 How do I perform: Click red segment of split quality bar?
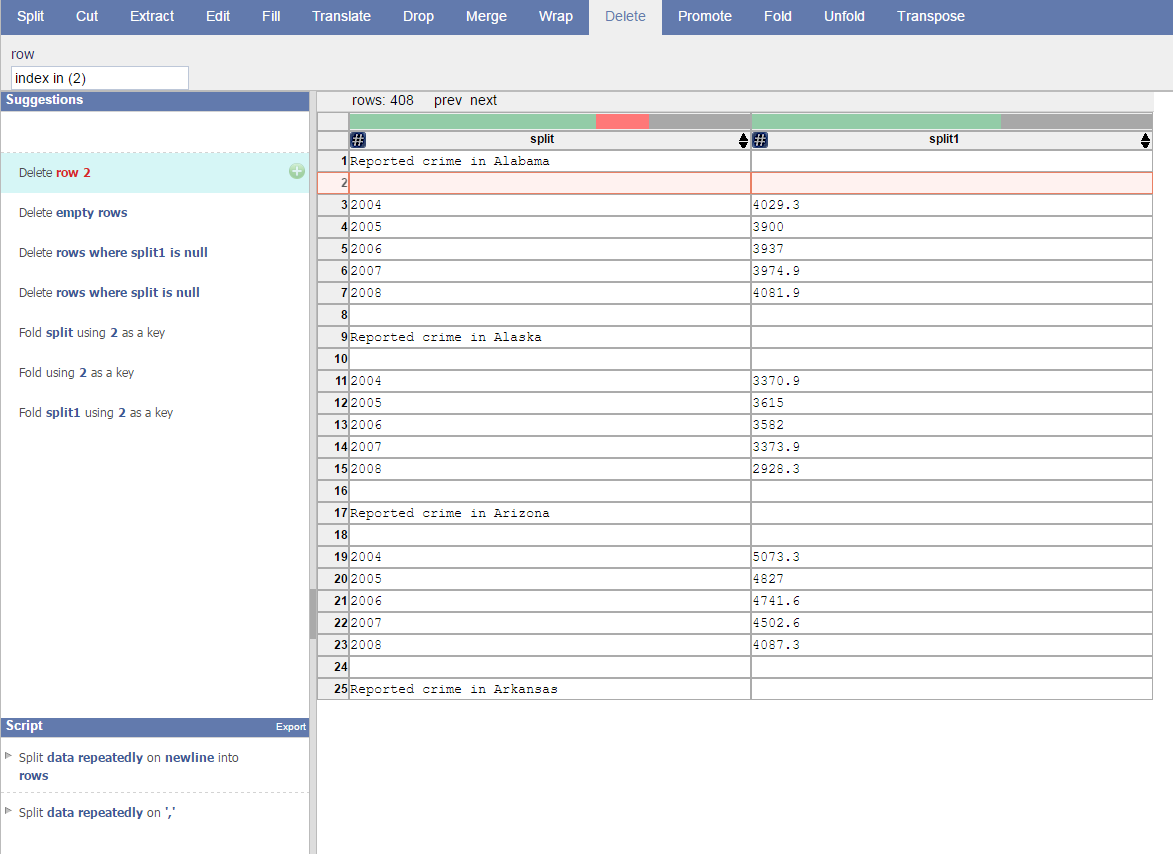(622, 121)
